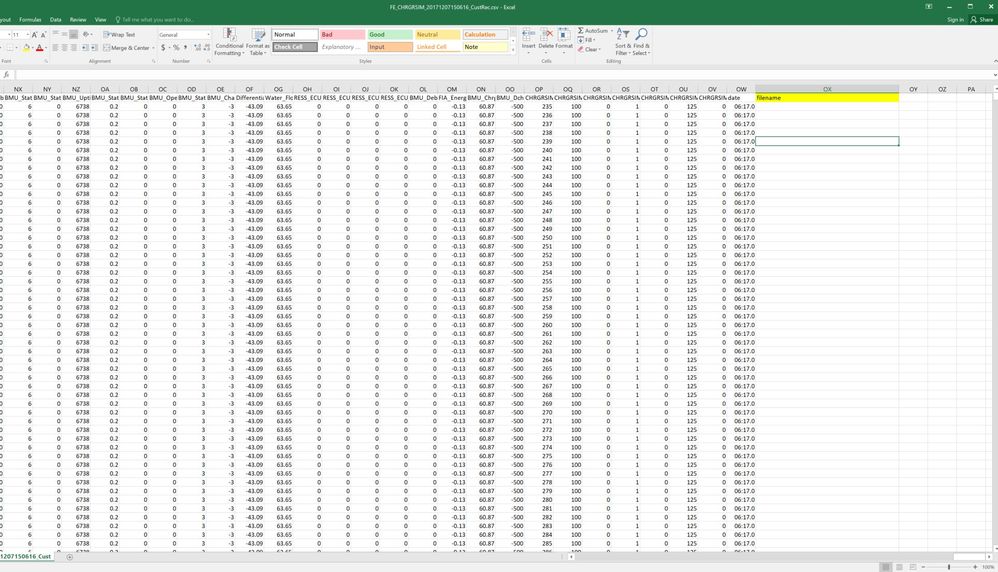The height and width of the screenshot is (572, 998).
Task: Open Conditional Formatting menu
Action: tap(229, 42)
